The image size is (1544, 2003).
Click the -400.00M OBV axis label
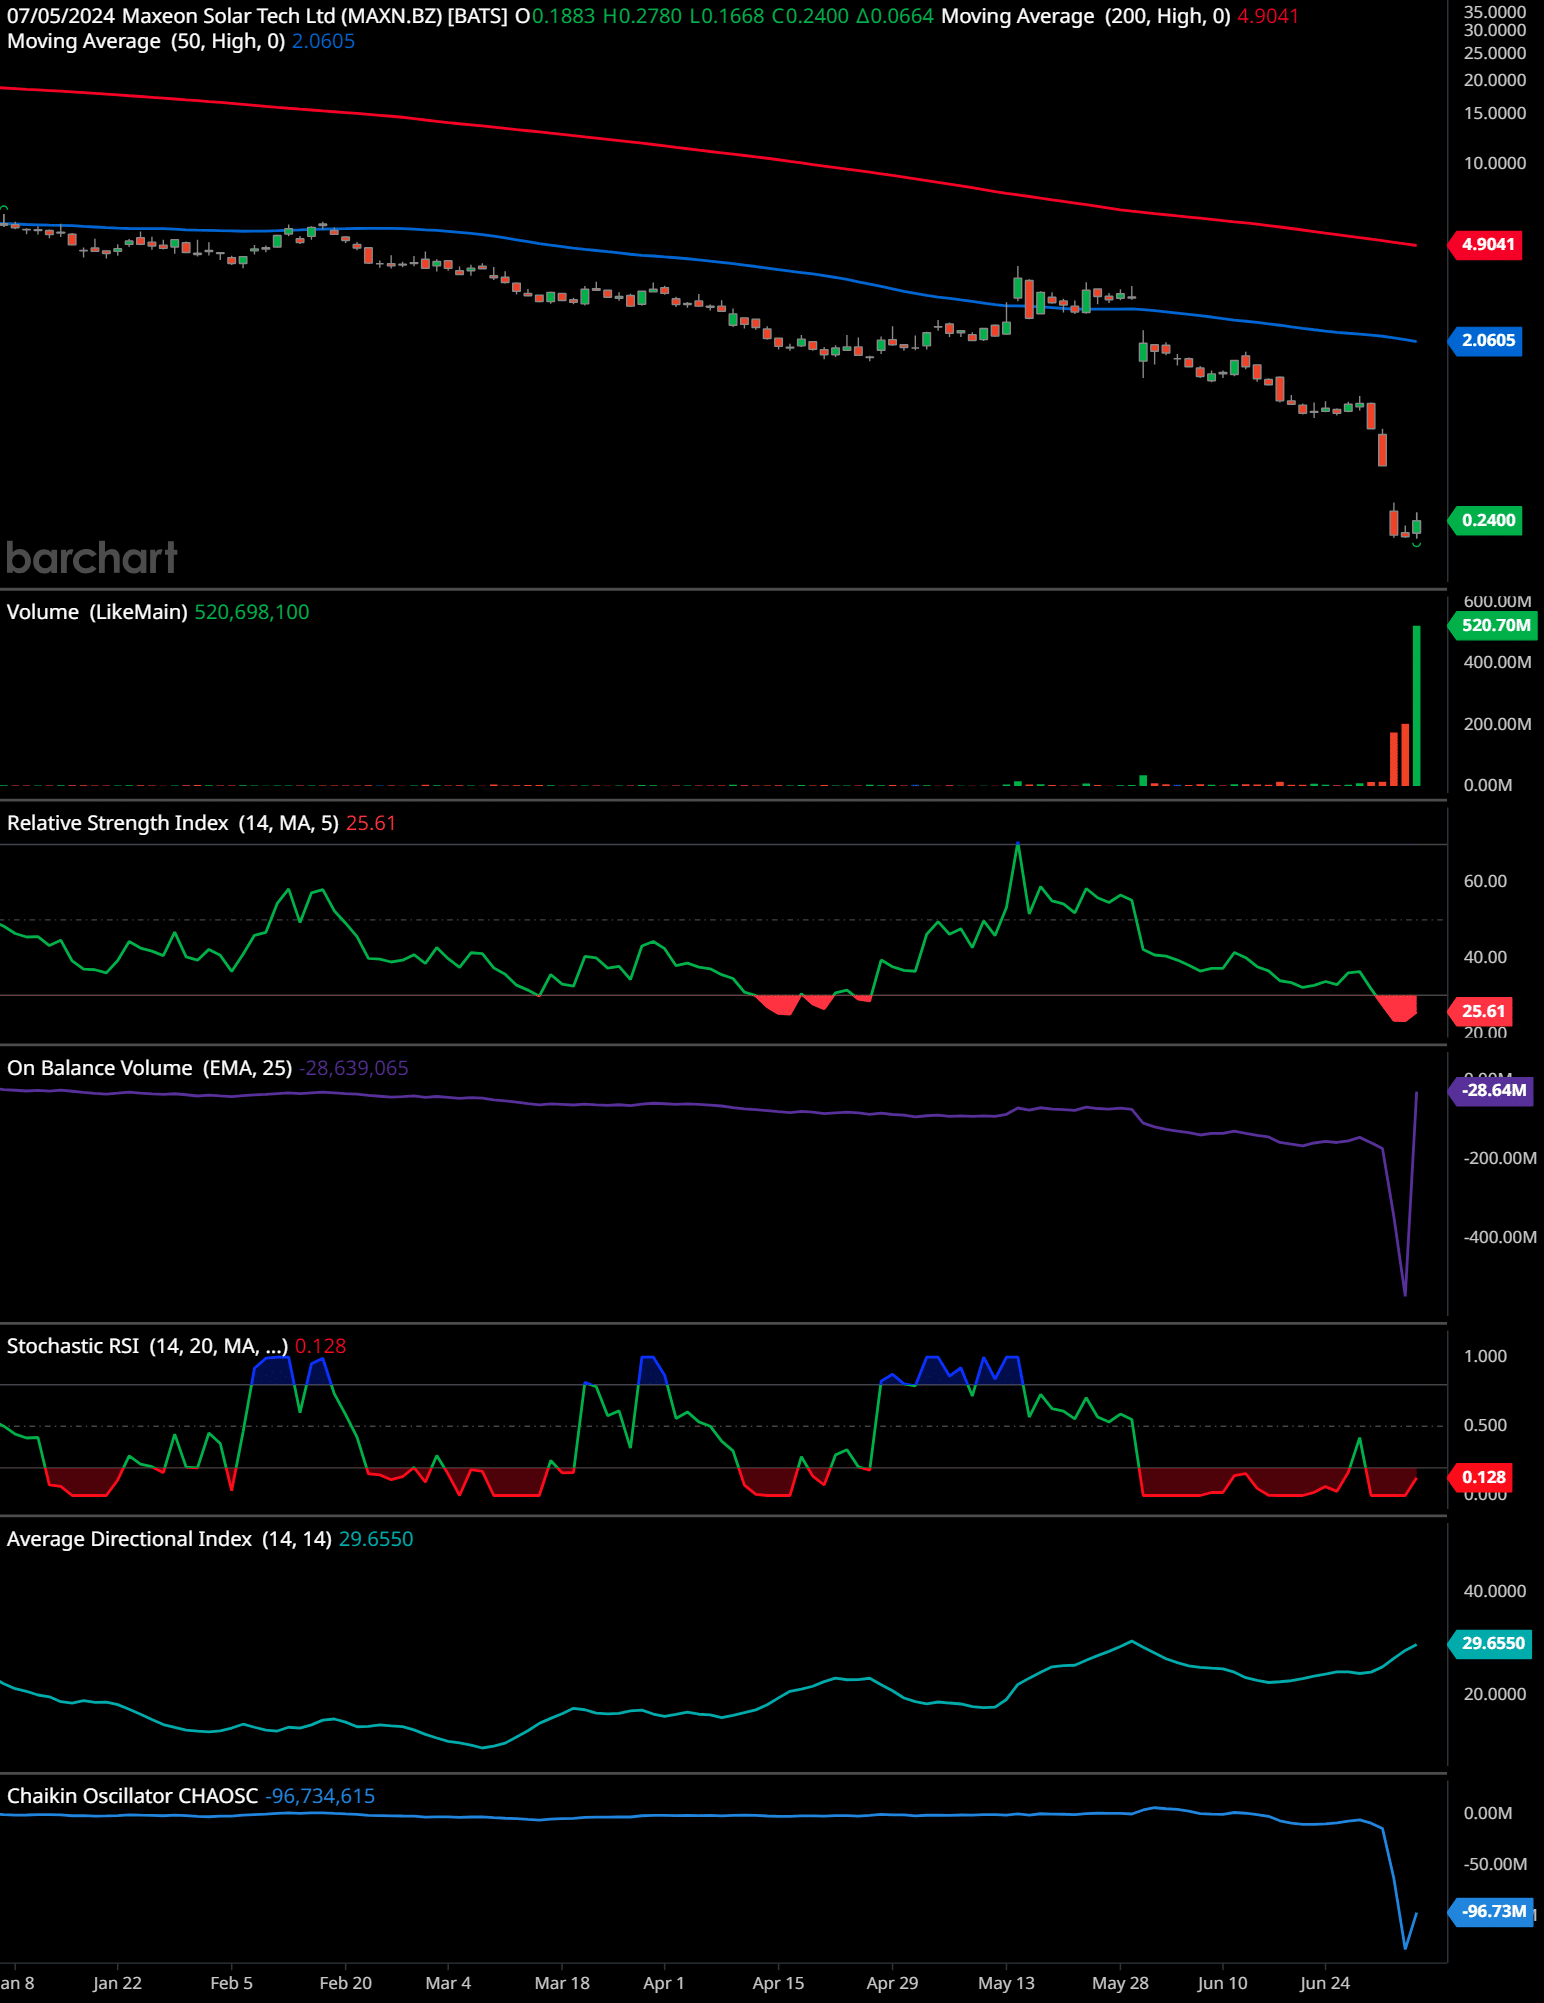point(1500,1237)
